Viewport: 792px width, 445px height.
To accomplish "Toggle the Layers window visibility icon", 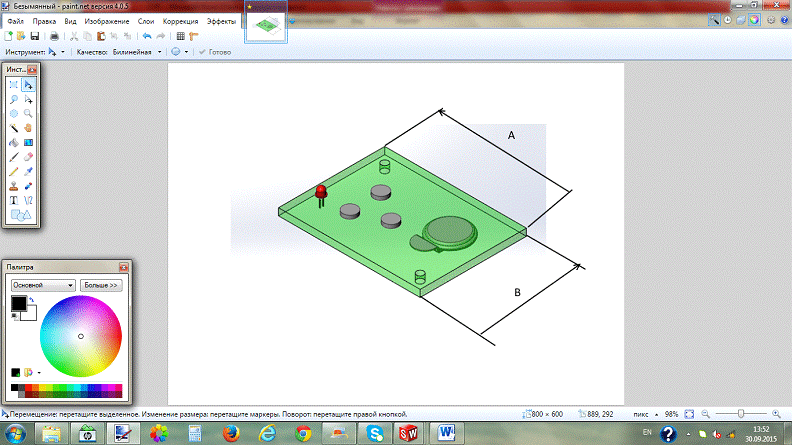I will tap(741, 20).
